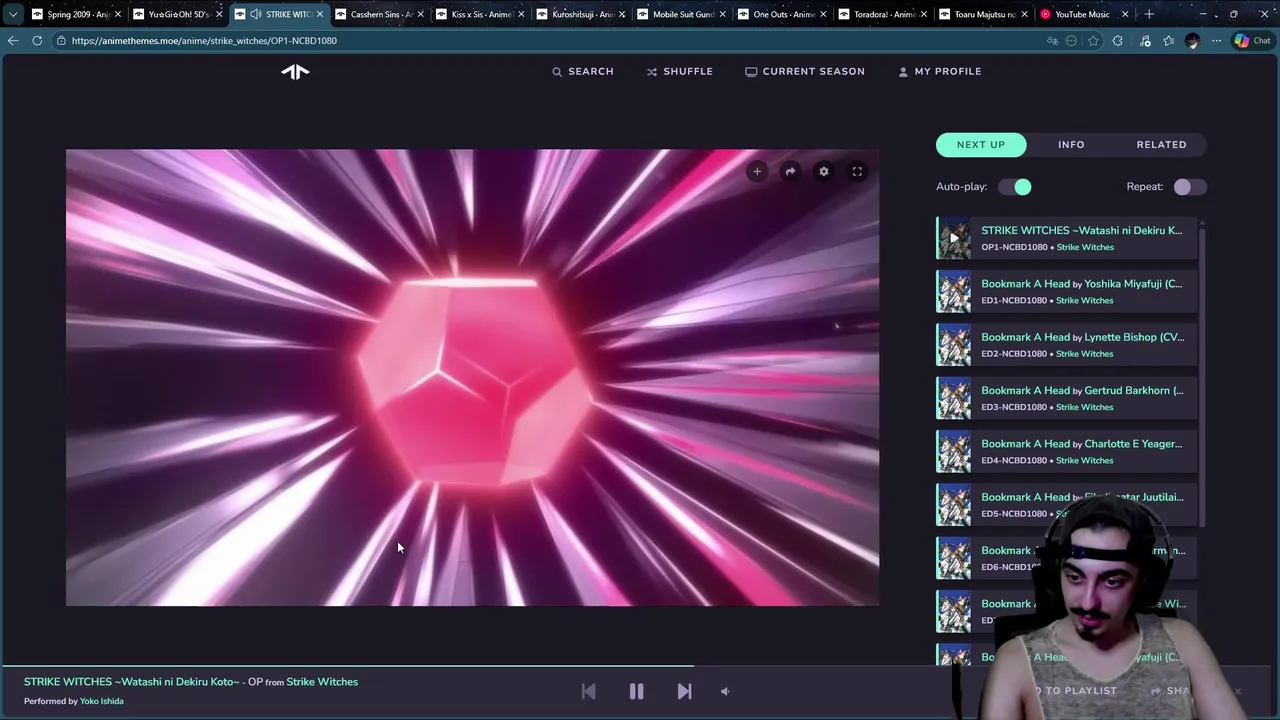Click inside the video player

[472, 377]
